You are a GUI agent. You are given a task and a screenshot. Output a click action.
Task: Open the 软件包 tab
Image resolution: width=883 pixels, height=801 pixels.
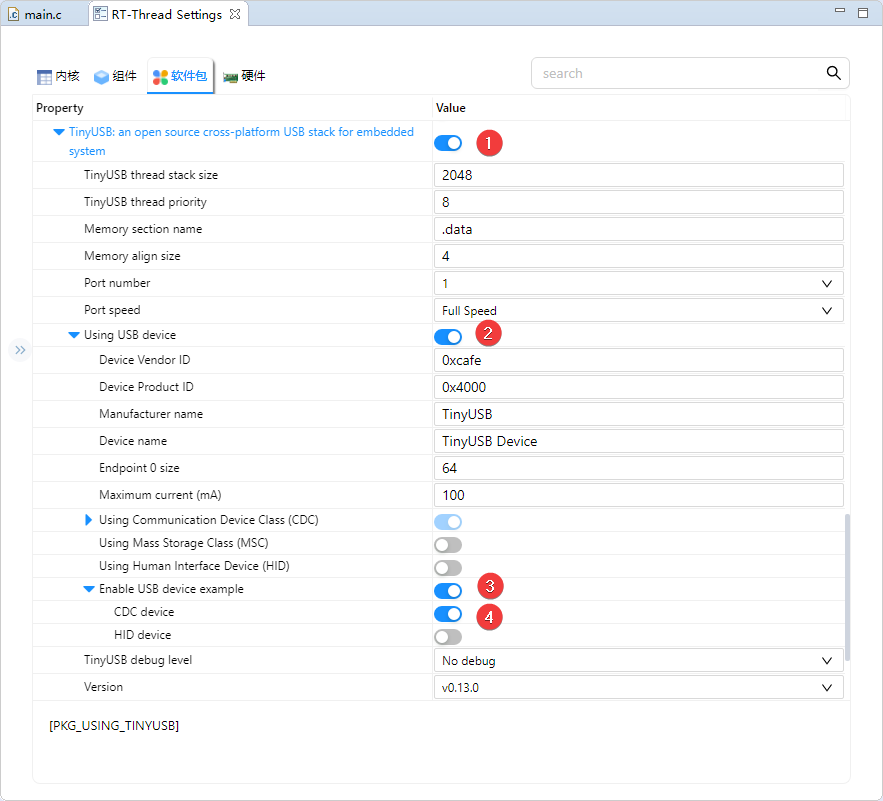[x=180, y=76]
